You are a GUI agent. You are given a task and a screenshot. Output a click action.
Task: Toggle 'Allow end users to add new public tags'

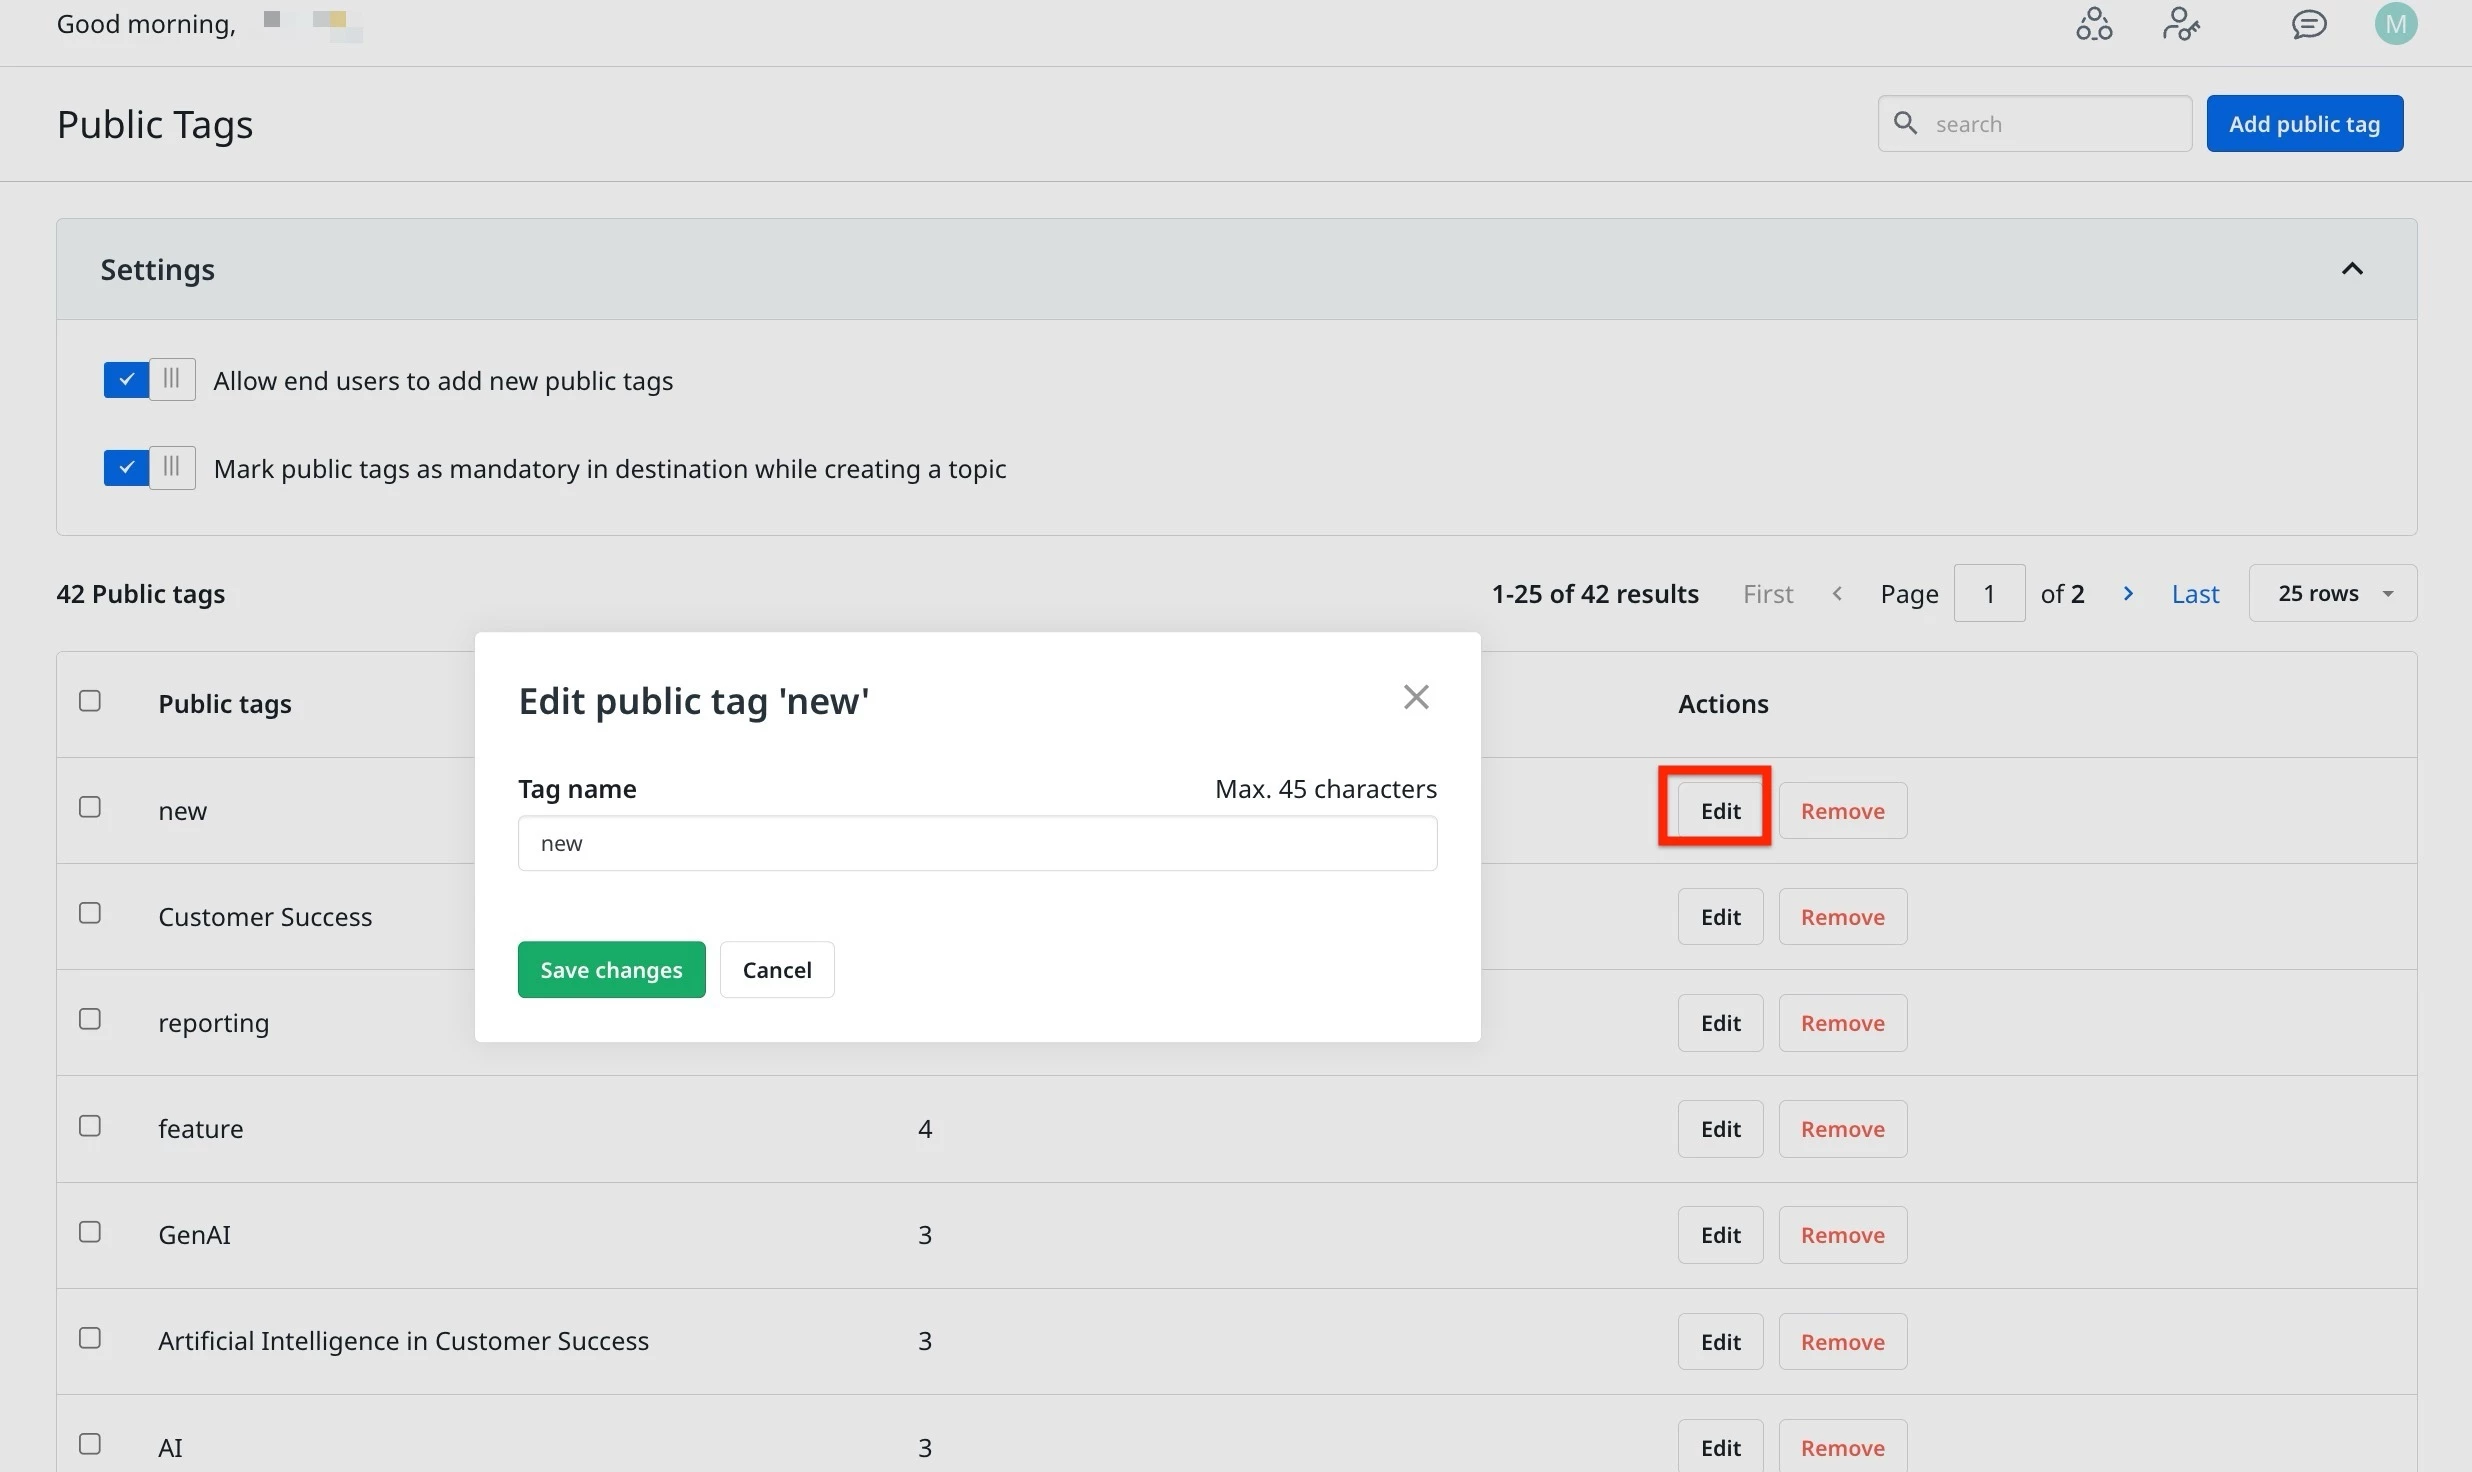tap(149, 380)
